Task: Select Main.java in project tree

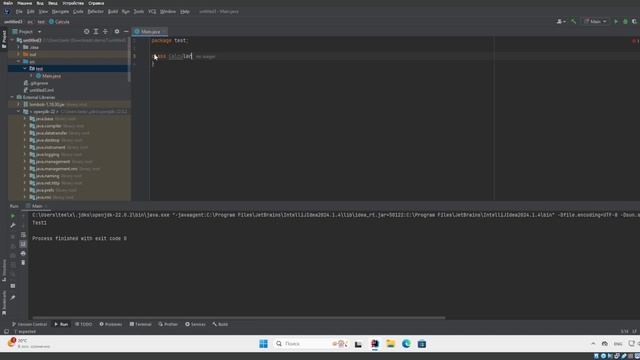Action: click(51, 76)
